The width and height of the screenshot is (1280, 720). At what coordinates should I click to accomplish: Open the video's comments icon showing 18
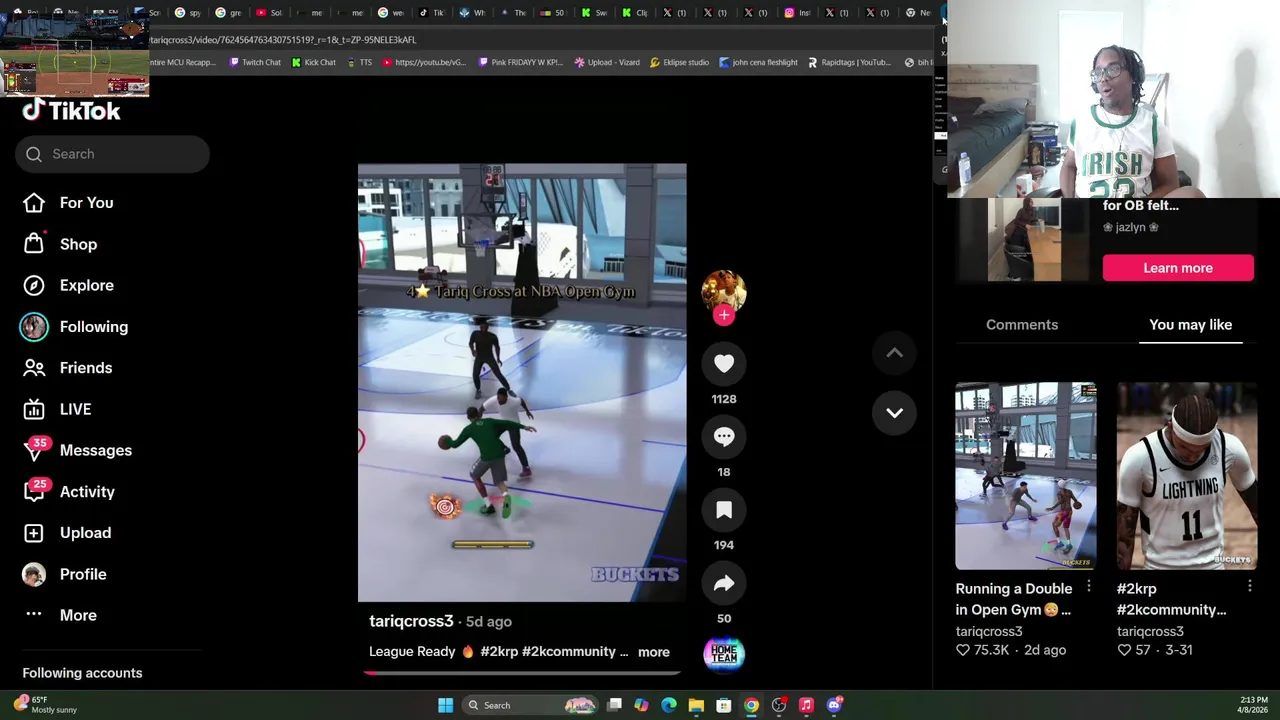(724, 437)
